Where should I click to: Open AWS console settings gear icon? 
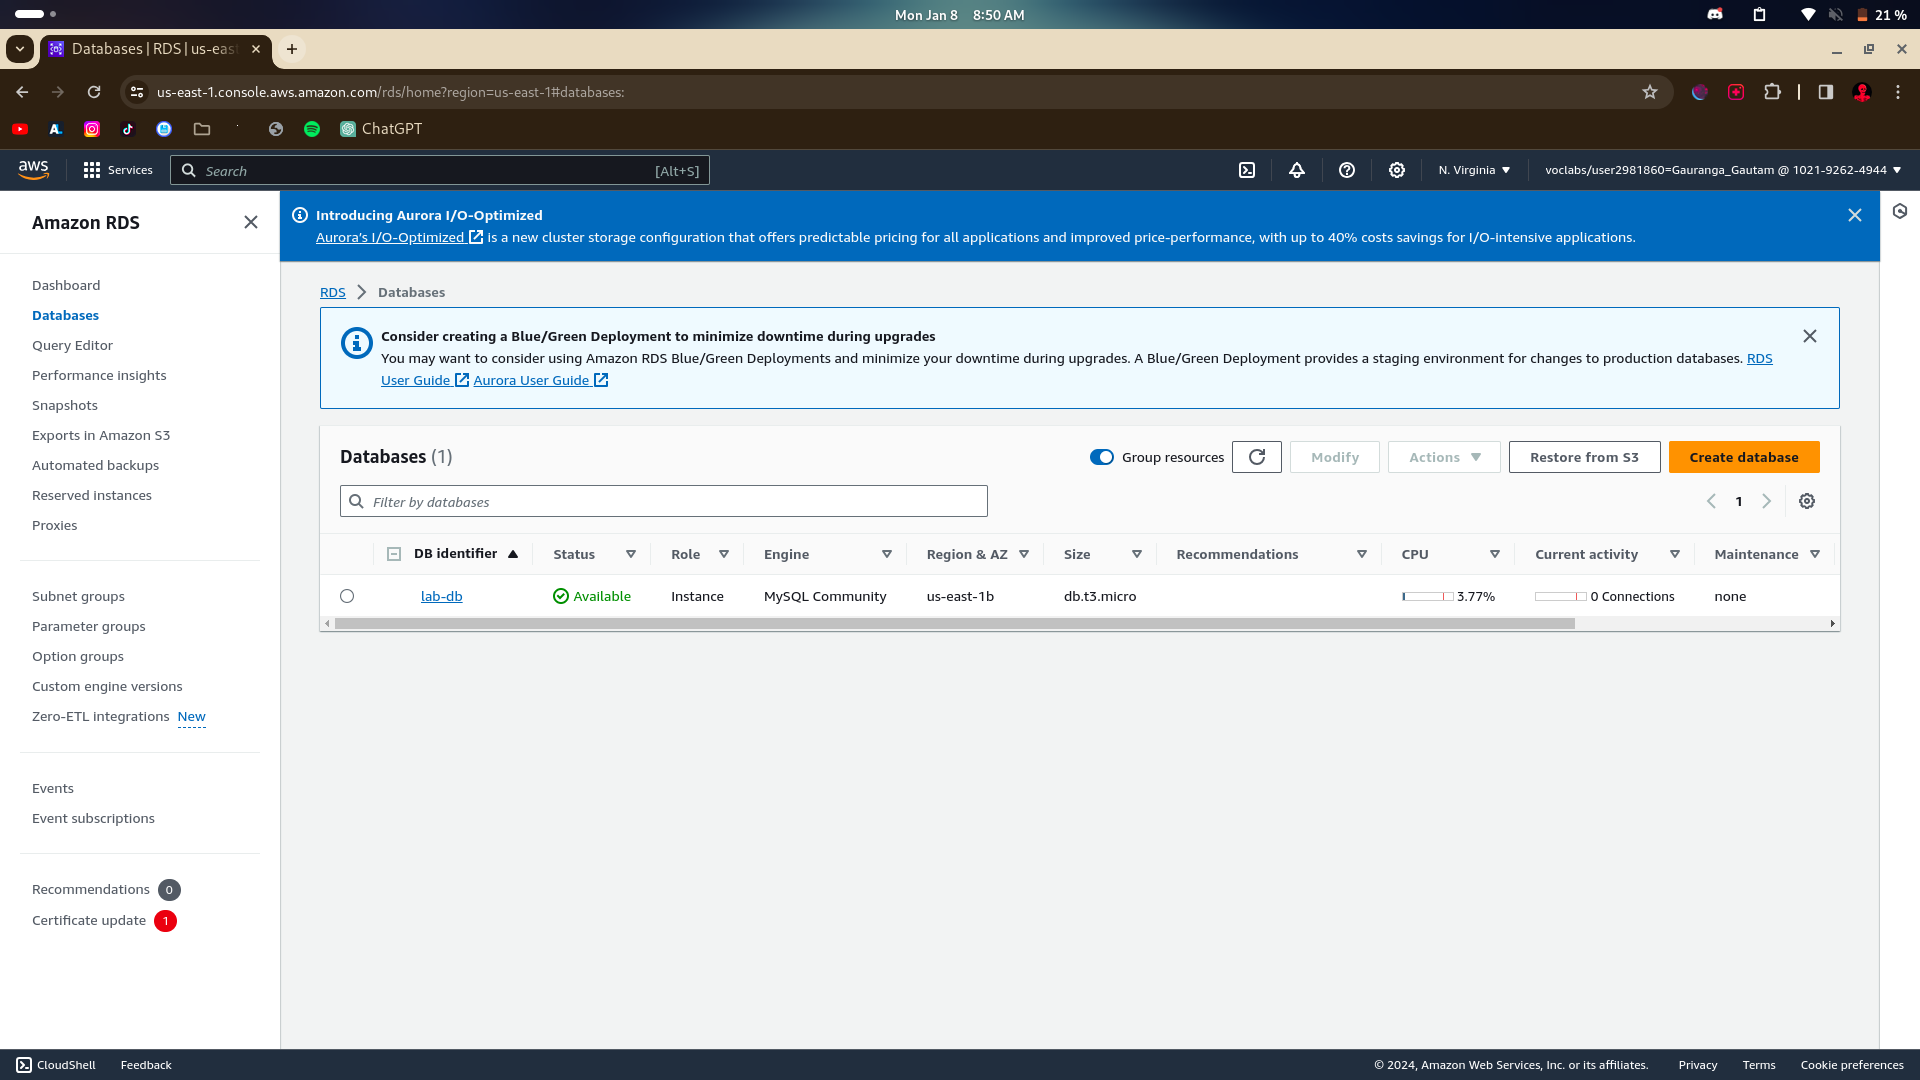[x=1397, y=170]
